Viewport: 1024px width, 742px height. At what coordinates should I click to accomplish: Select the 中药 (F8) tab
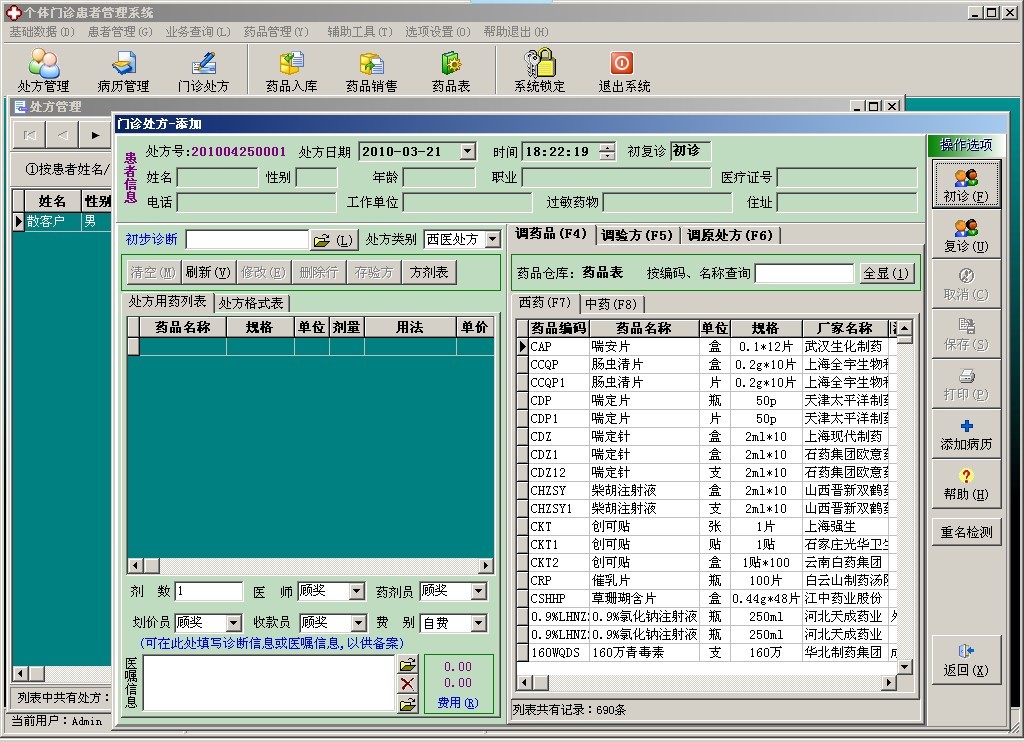611,303
